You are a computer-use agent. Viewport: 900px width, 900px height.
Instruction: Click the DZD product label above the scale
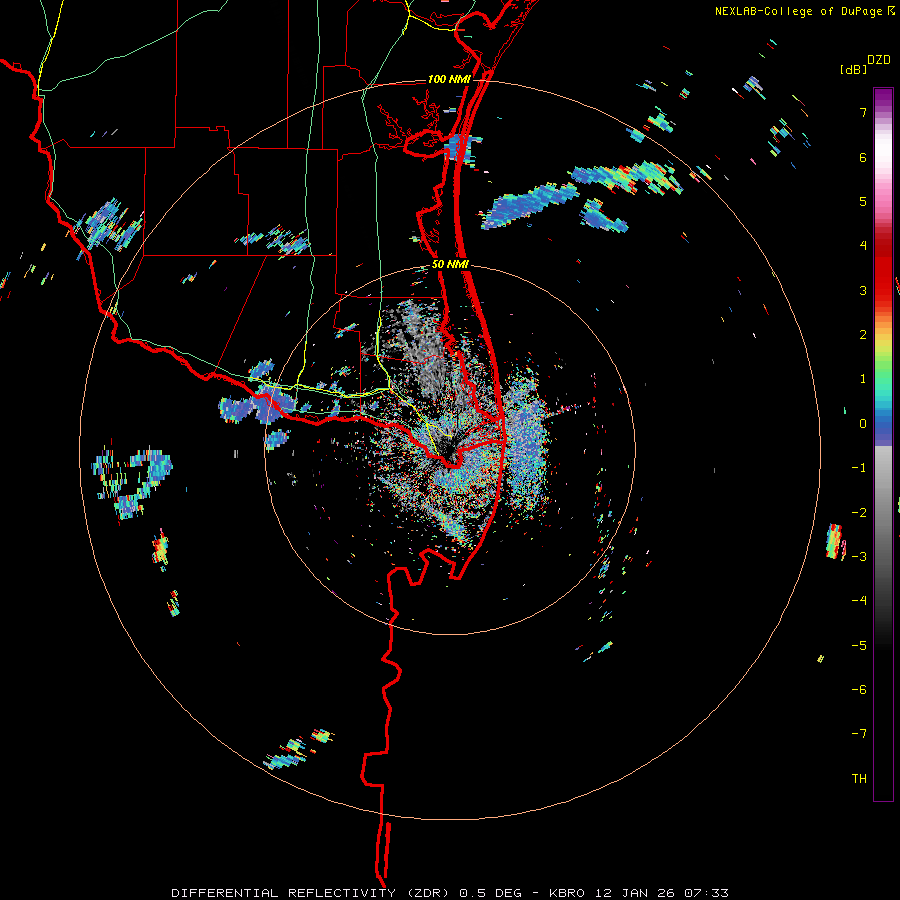[x=879, y=60]
